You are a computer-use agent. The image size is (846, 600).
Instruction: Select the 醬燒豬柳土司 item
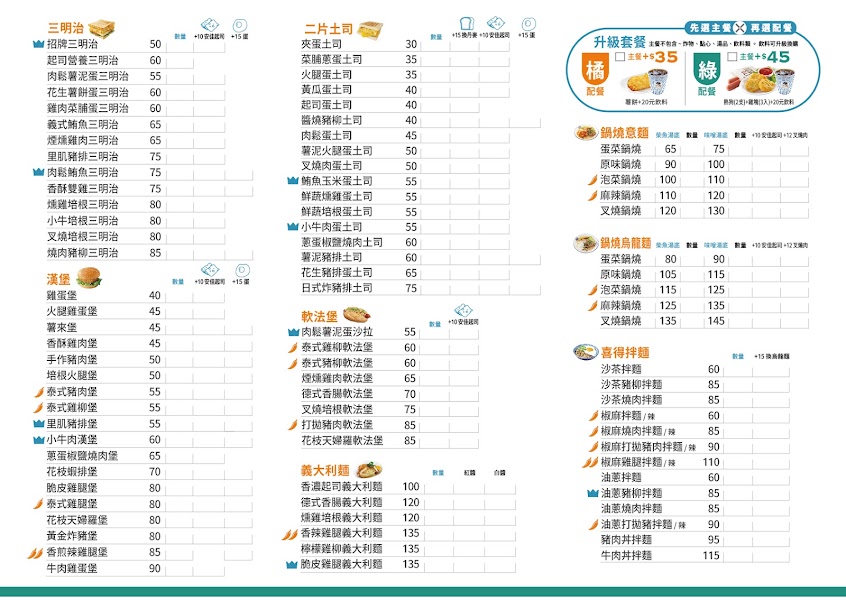420,120
